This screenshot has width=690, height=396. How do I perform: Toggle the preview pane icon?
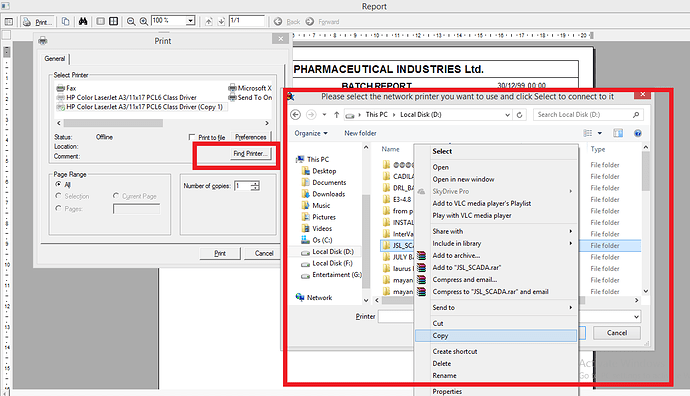coord(618,133)
